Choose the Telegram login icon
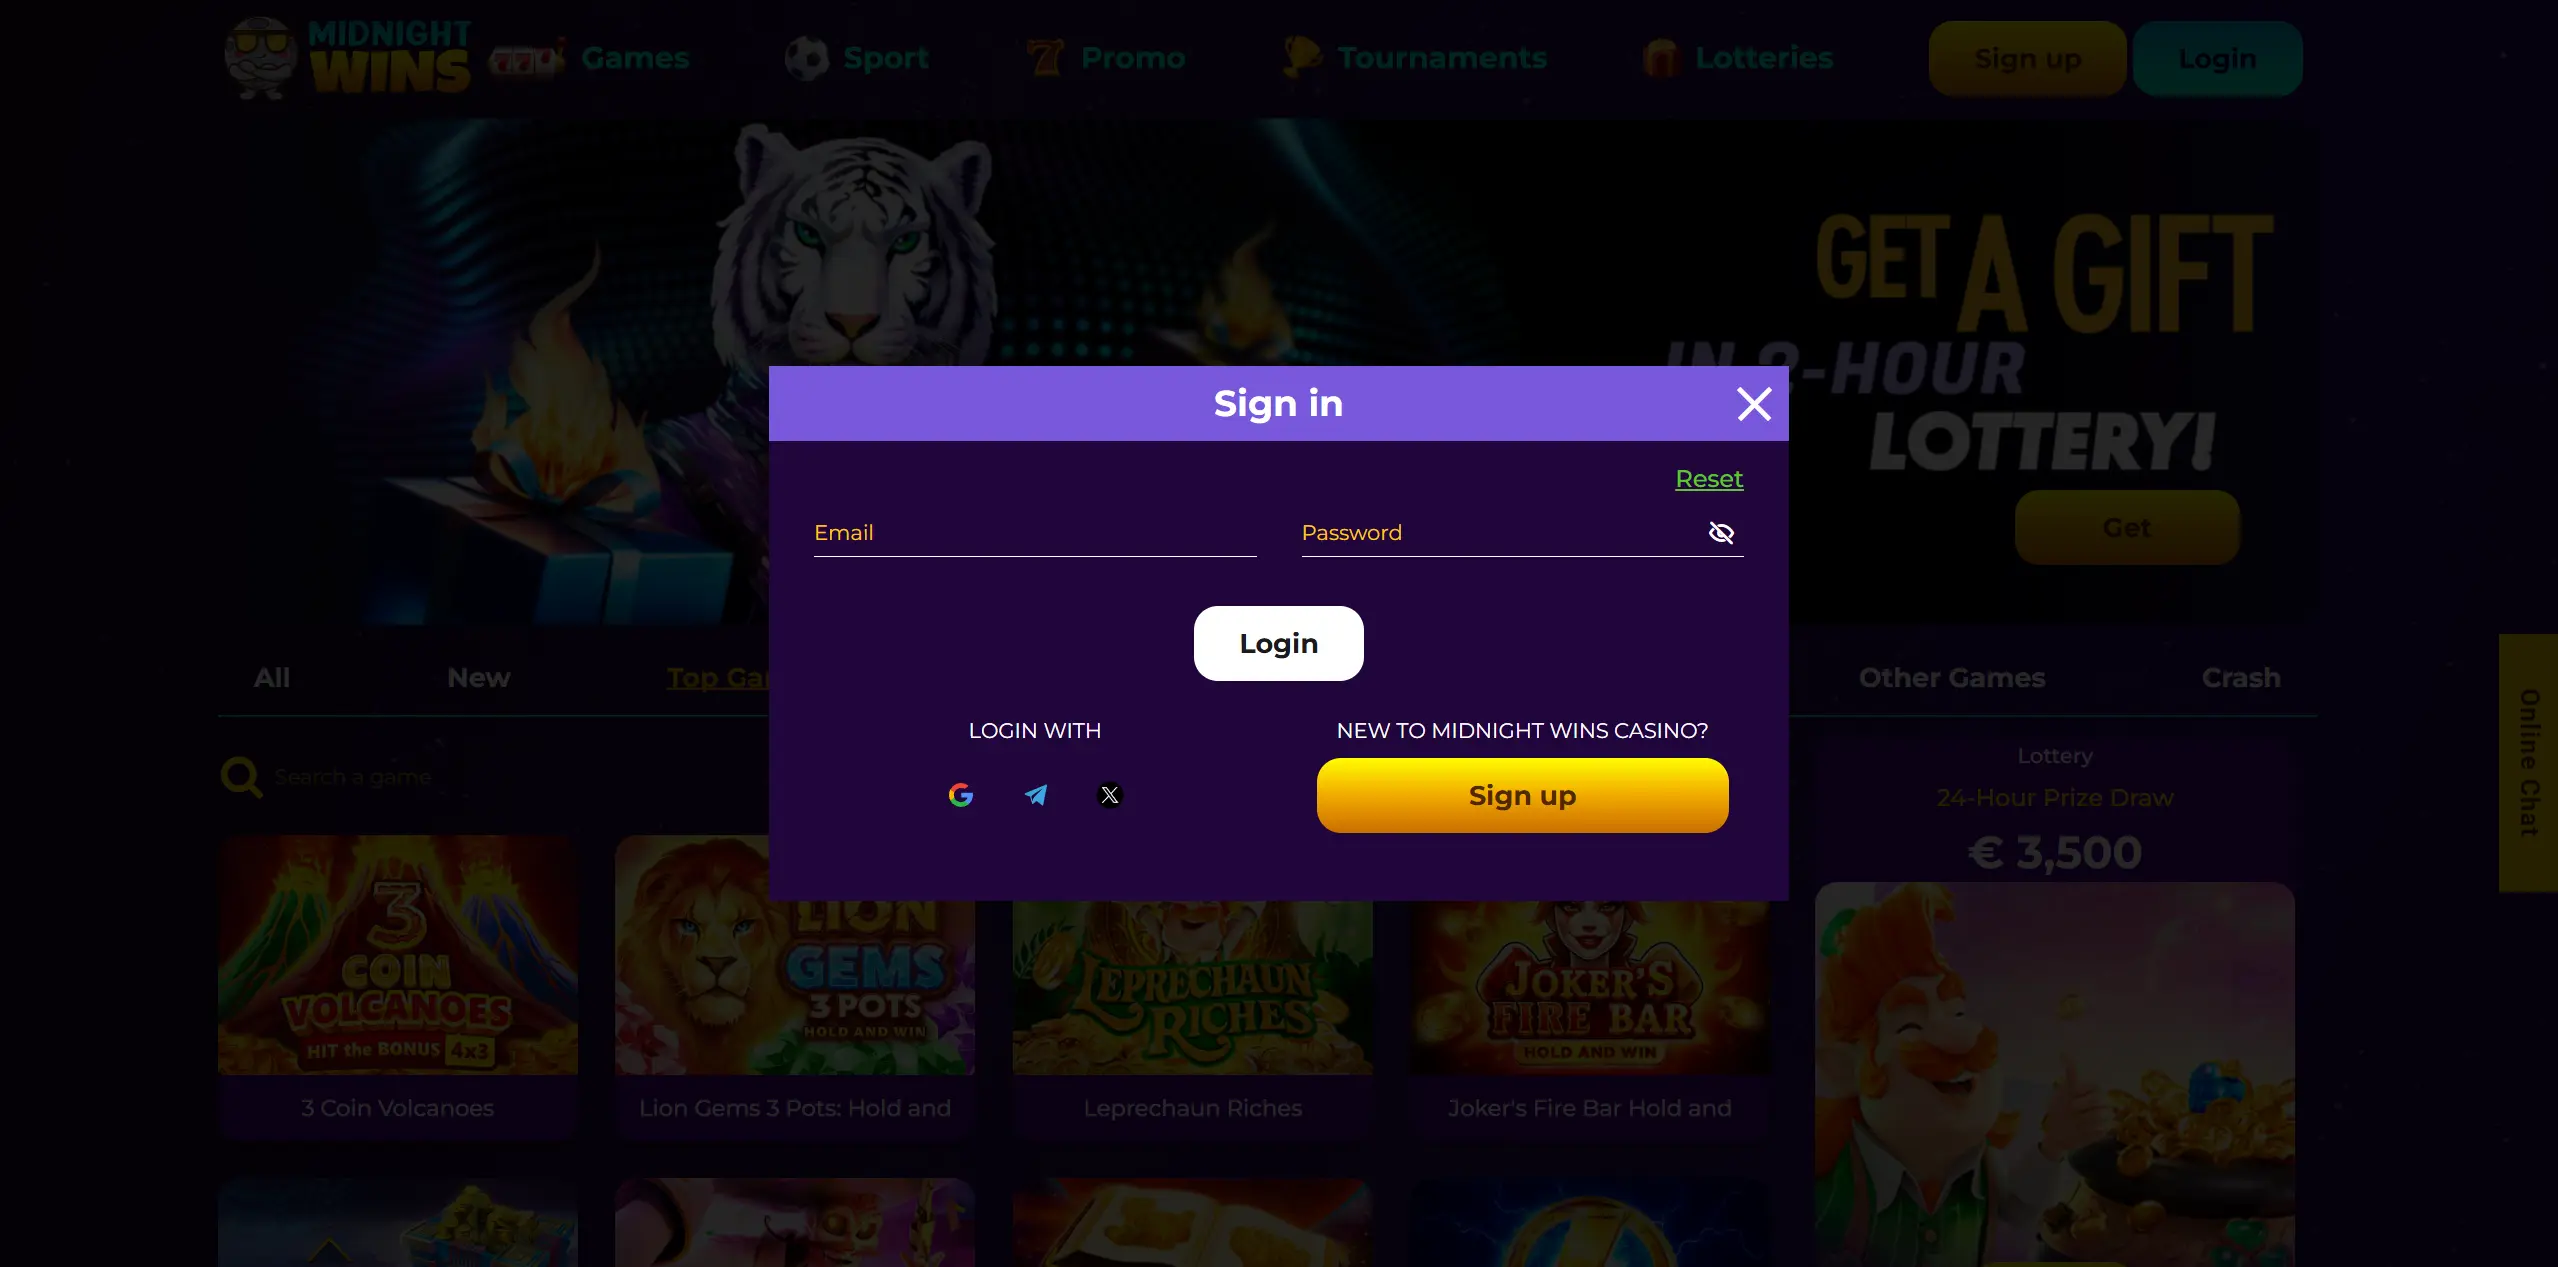The width and height of the screenshot is (2558, 1267). point(1035,795)
